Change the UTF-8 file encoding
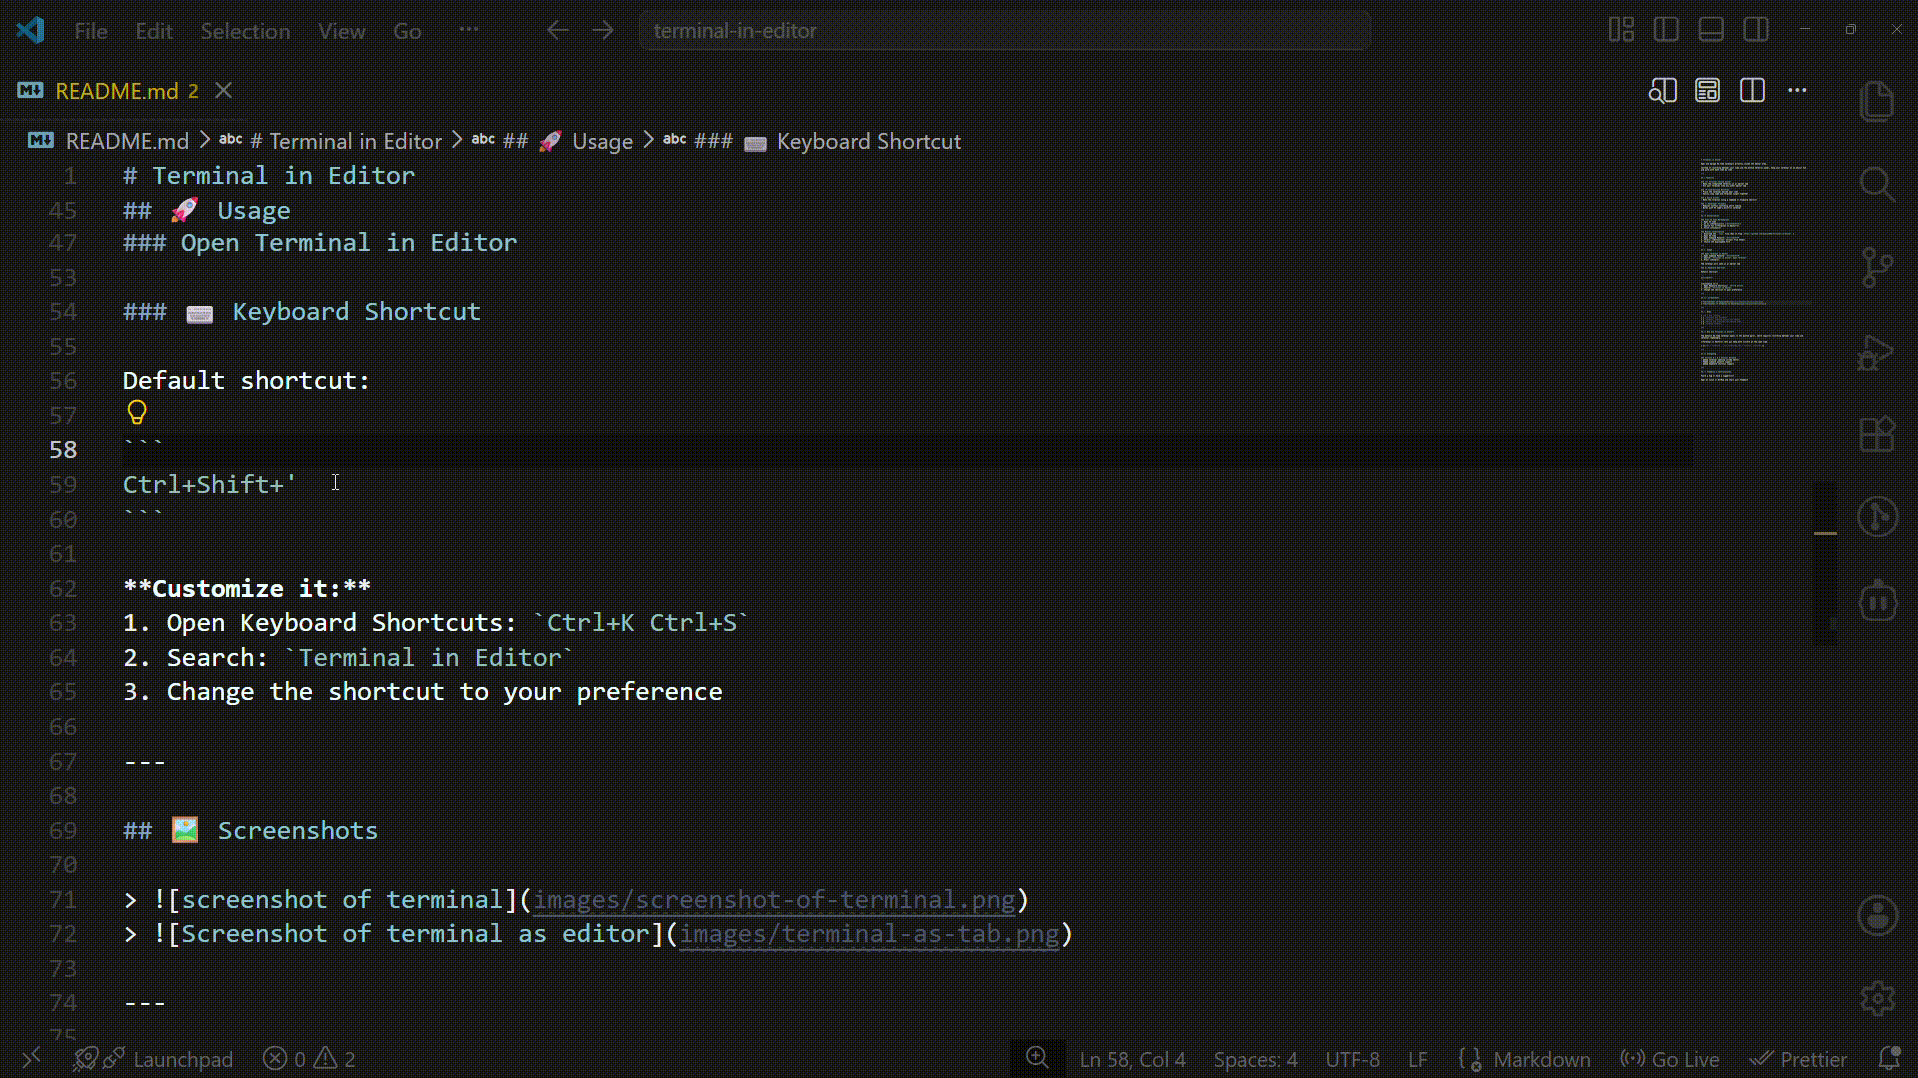1918x1078 pixels. coord(1352,1059)
